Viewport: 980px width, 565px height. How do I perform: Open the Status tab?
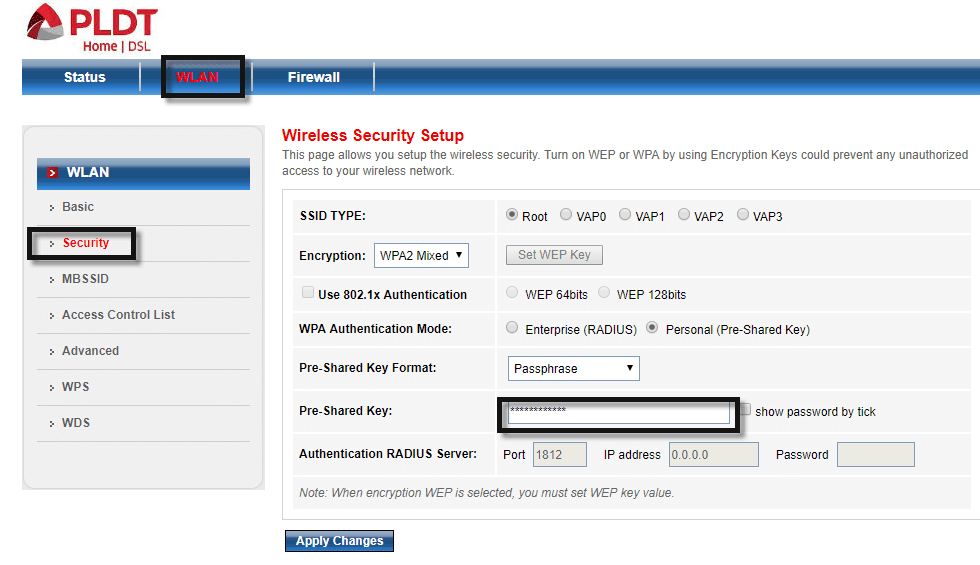(84, 78)
